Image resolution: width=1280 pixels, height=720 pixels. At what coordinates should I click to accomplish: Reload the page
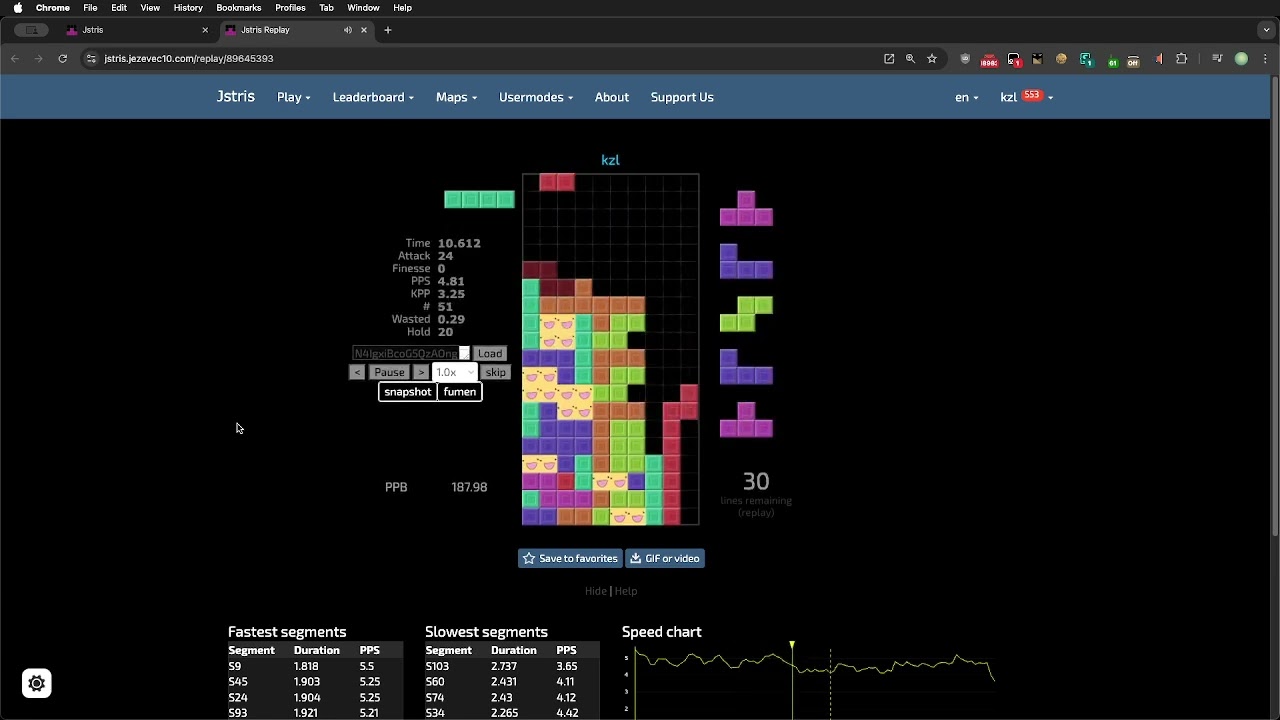(62, 59)
